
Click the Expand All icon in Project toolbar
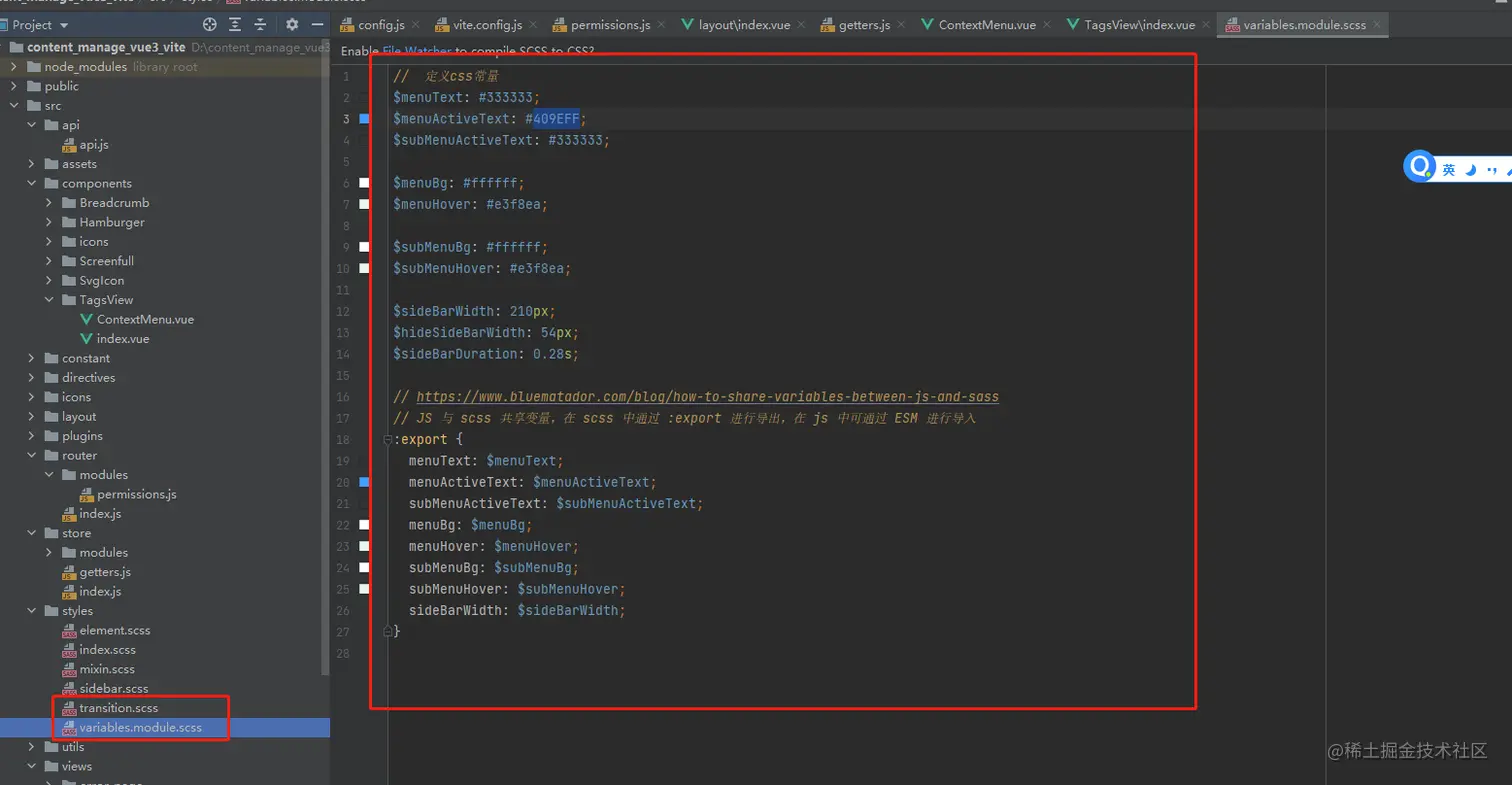pyautogui.click(x=235, y=24)
